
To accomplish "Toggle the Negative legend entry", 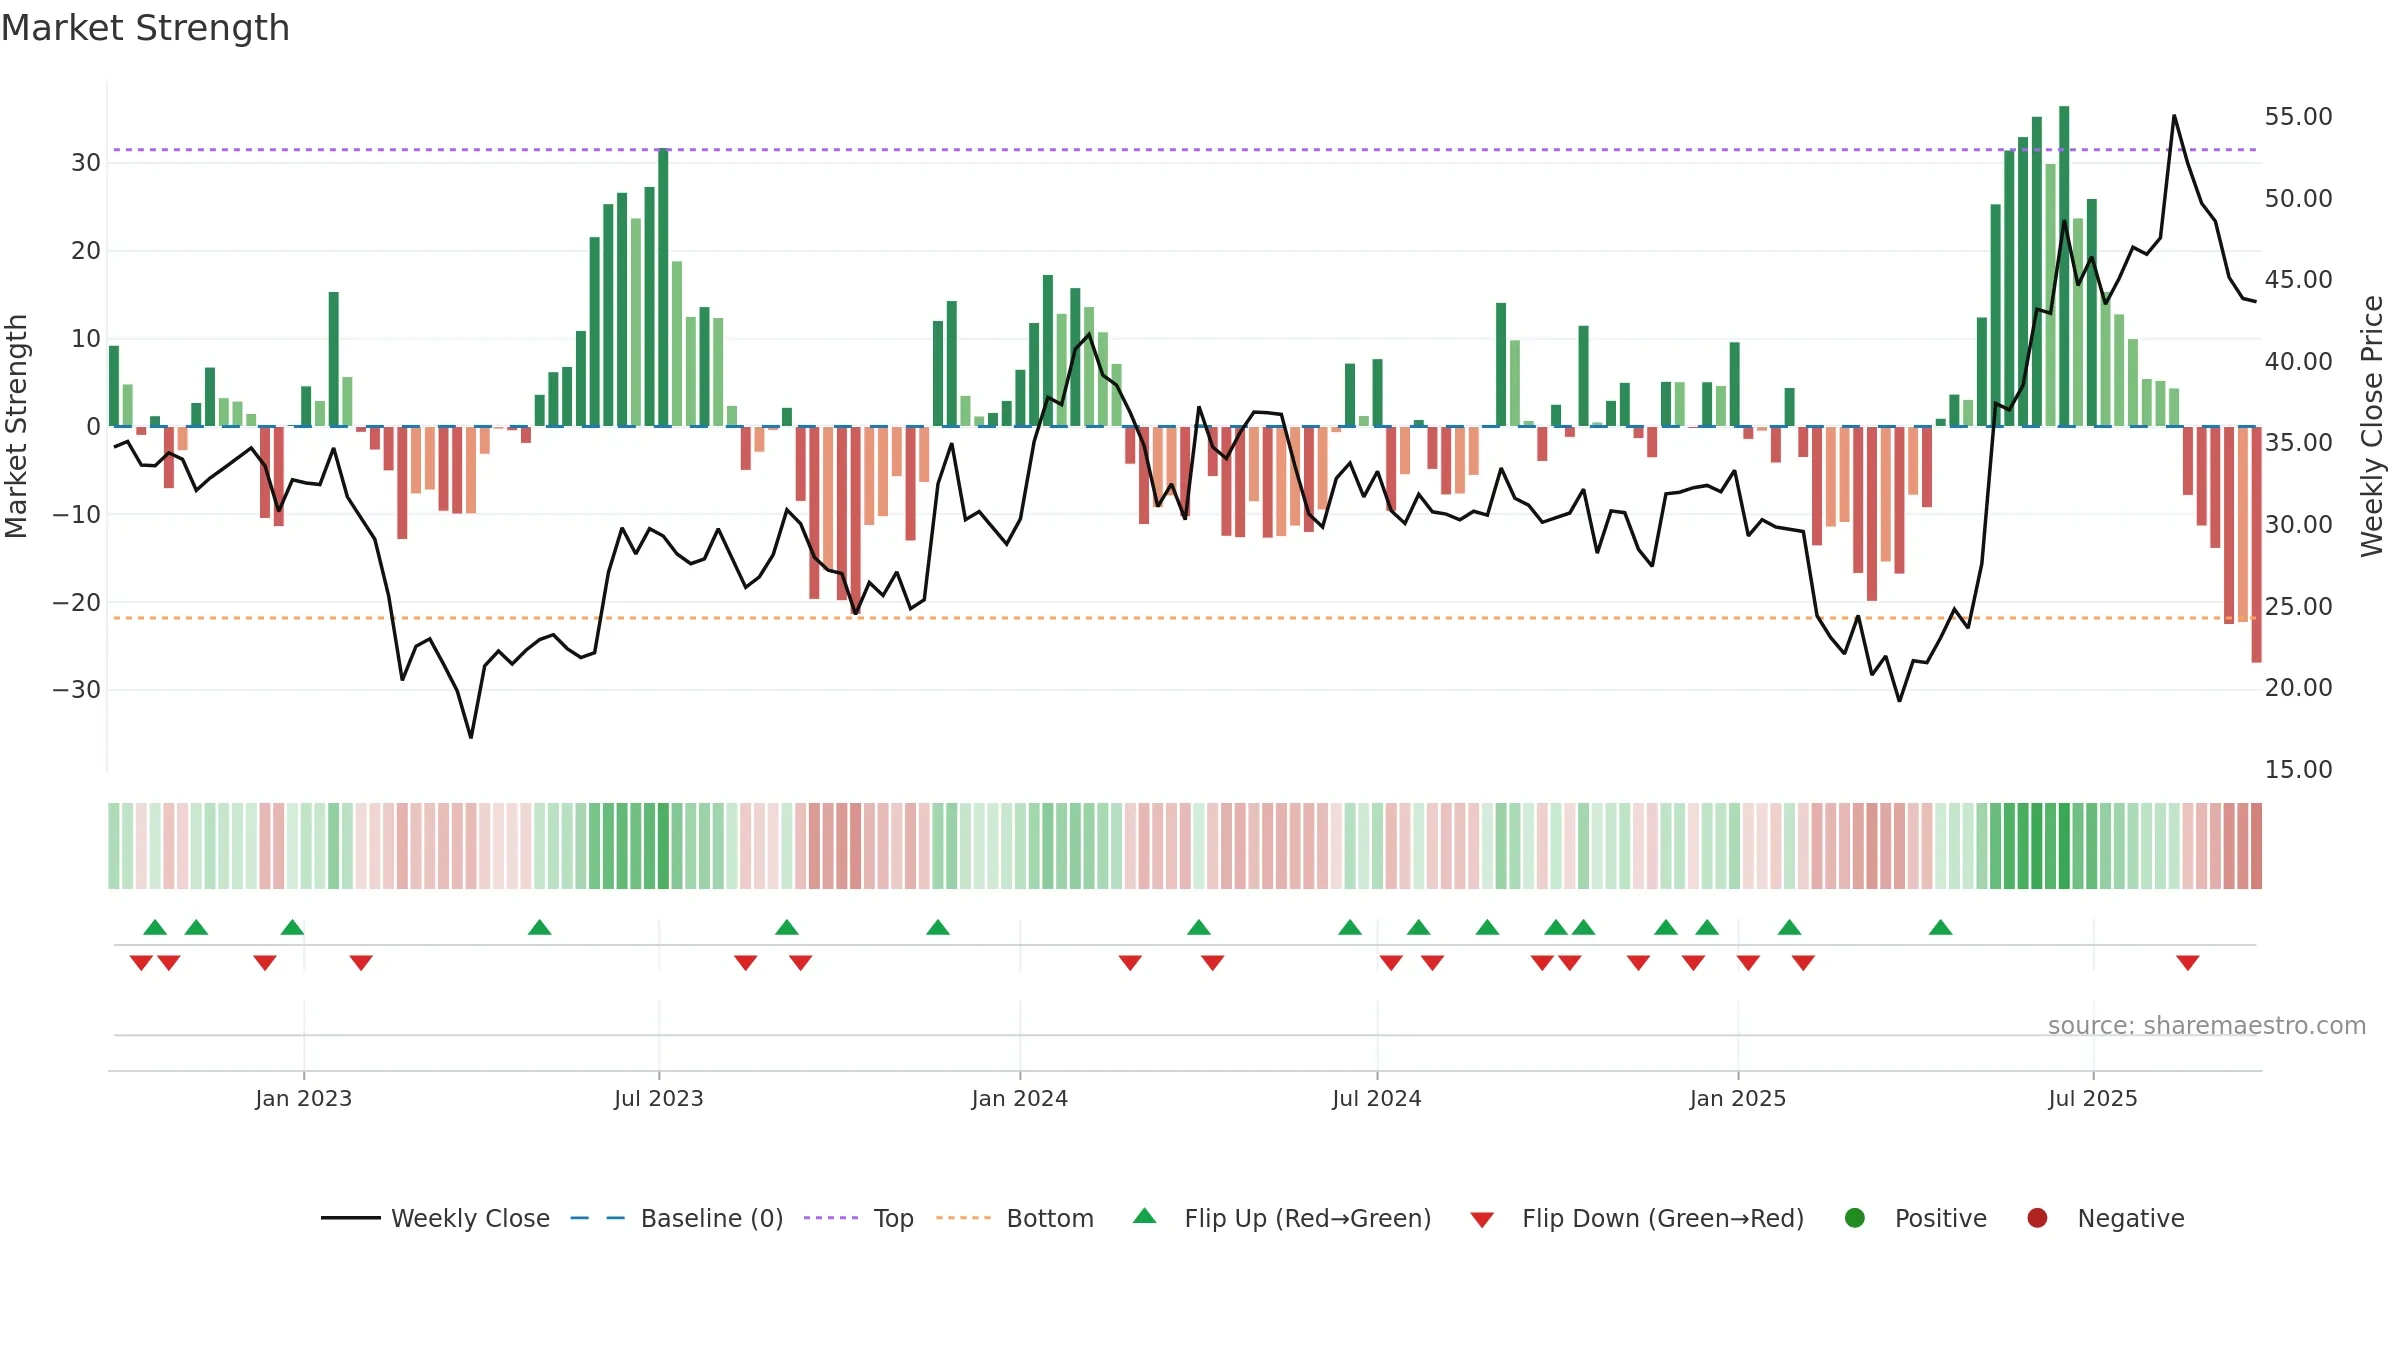I will pyautogui.click(x=2105, y=1218).
